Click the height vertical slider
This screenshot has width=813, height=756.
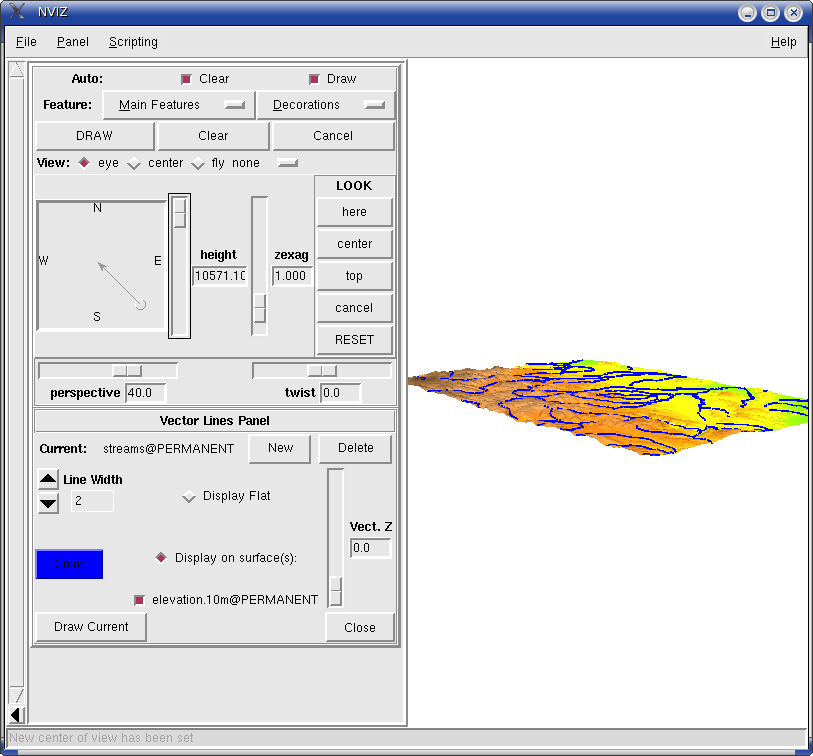(x=179, y=266)
